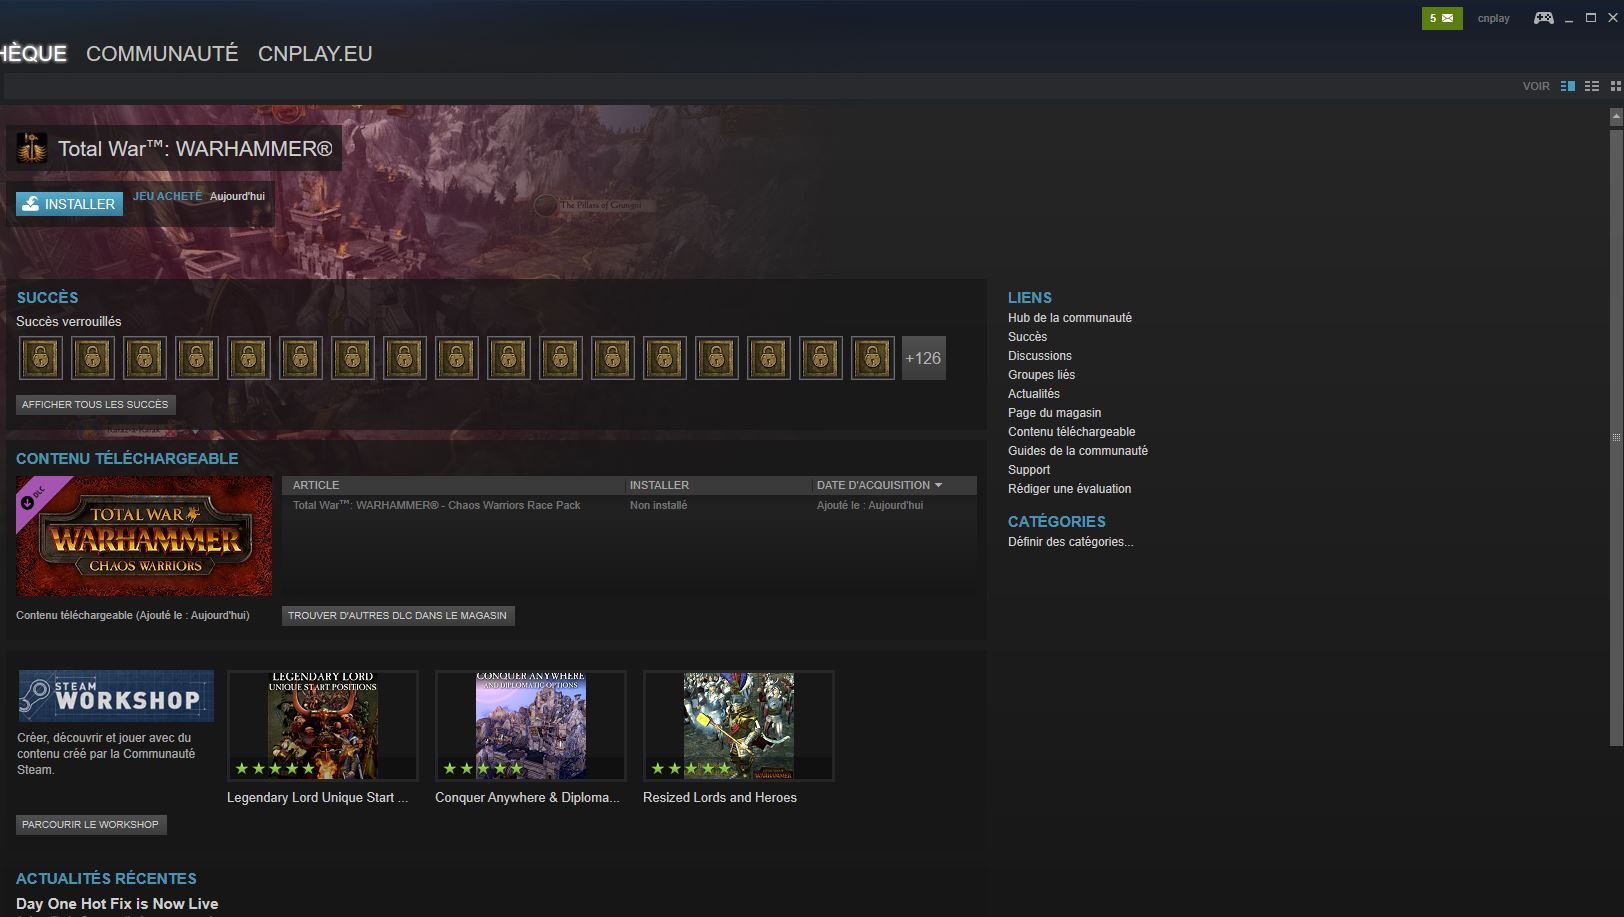Click the Resized Lords and Heroes title

720,797
